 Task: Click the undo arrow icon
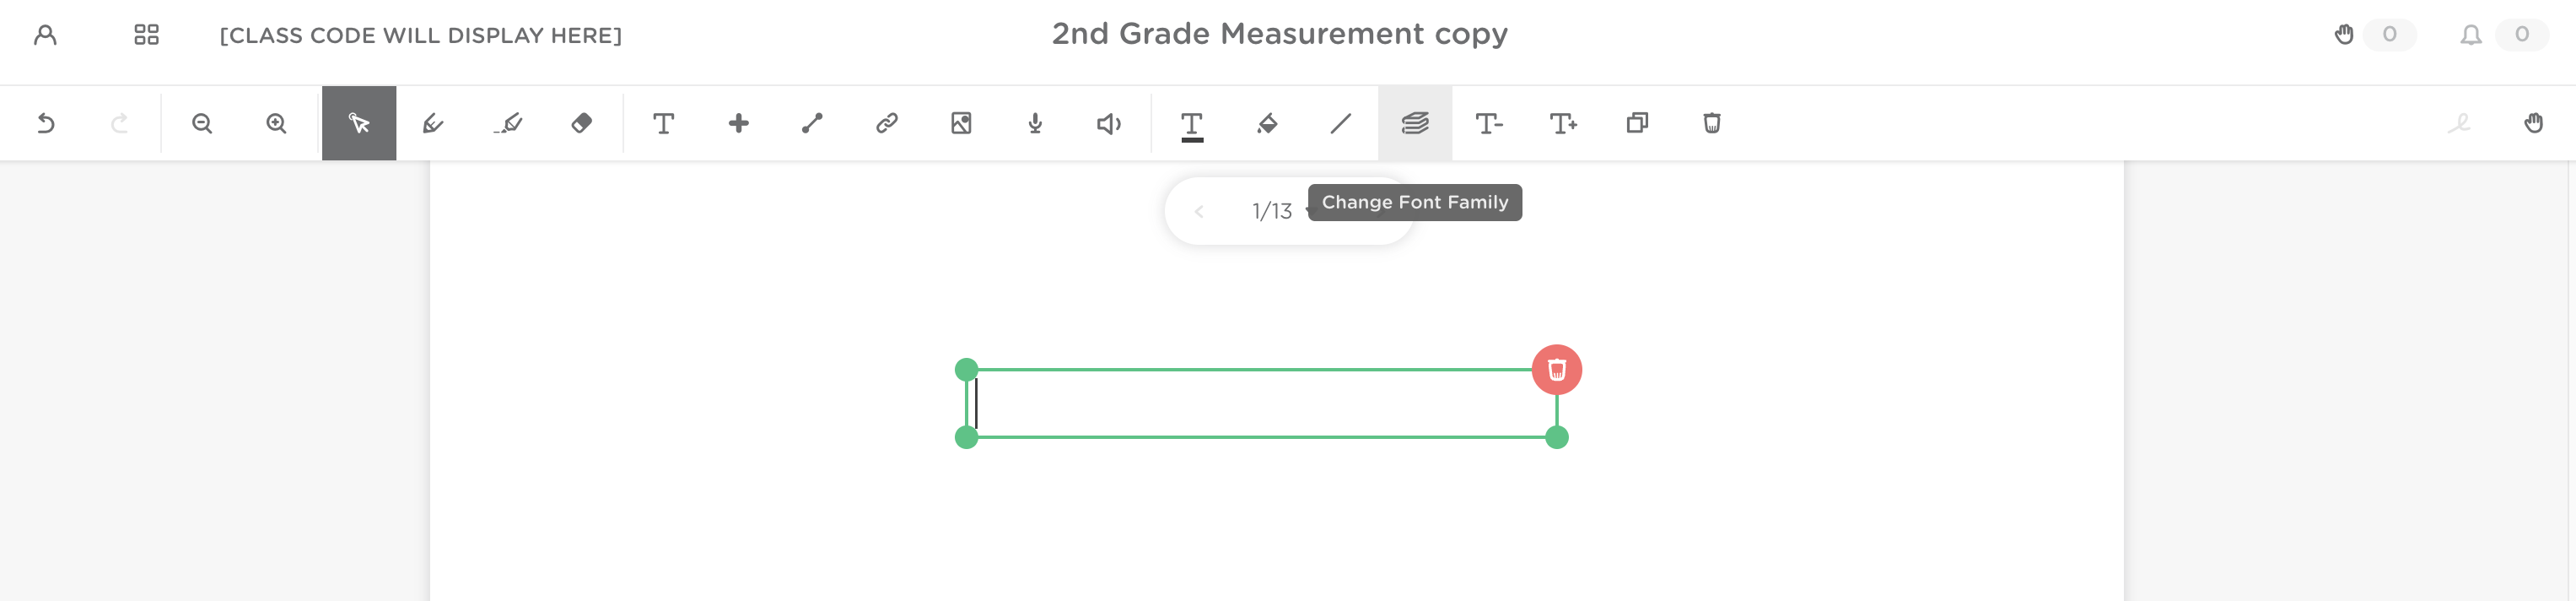click(46, 123)
